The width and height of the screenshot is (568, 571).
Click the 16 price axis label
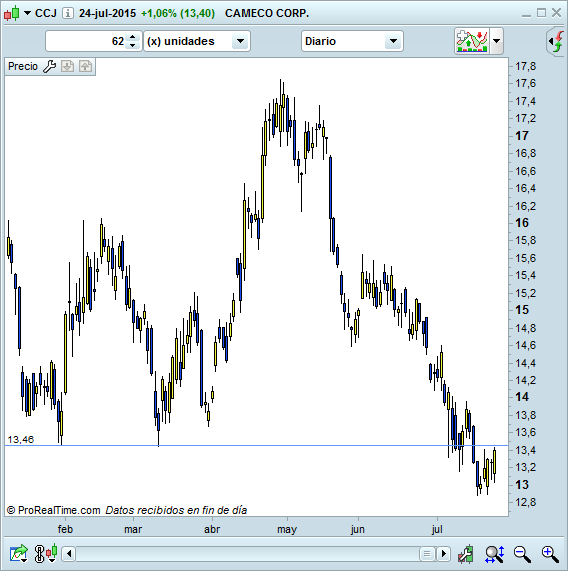[522, 223]
